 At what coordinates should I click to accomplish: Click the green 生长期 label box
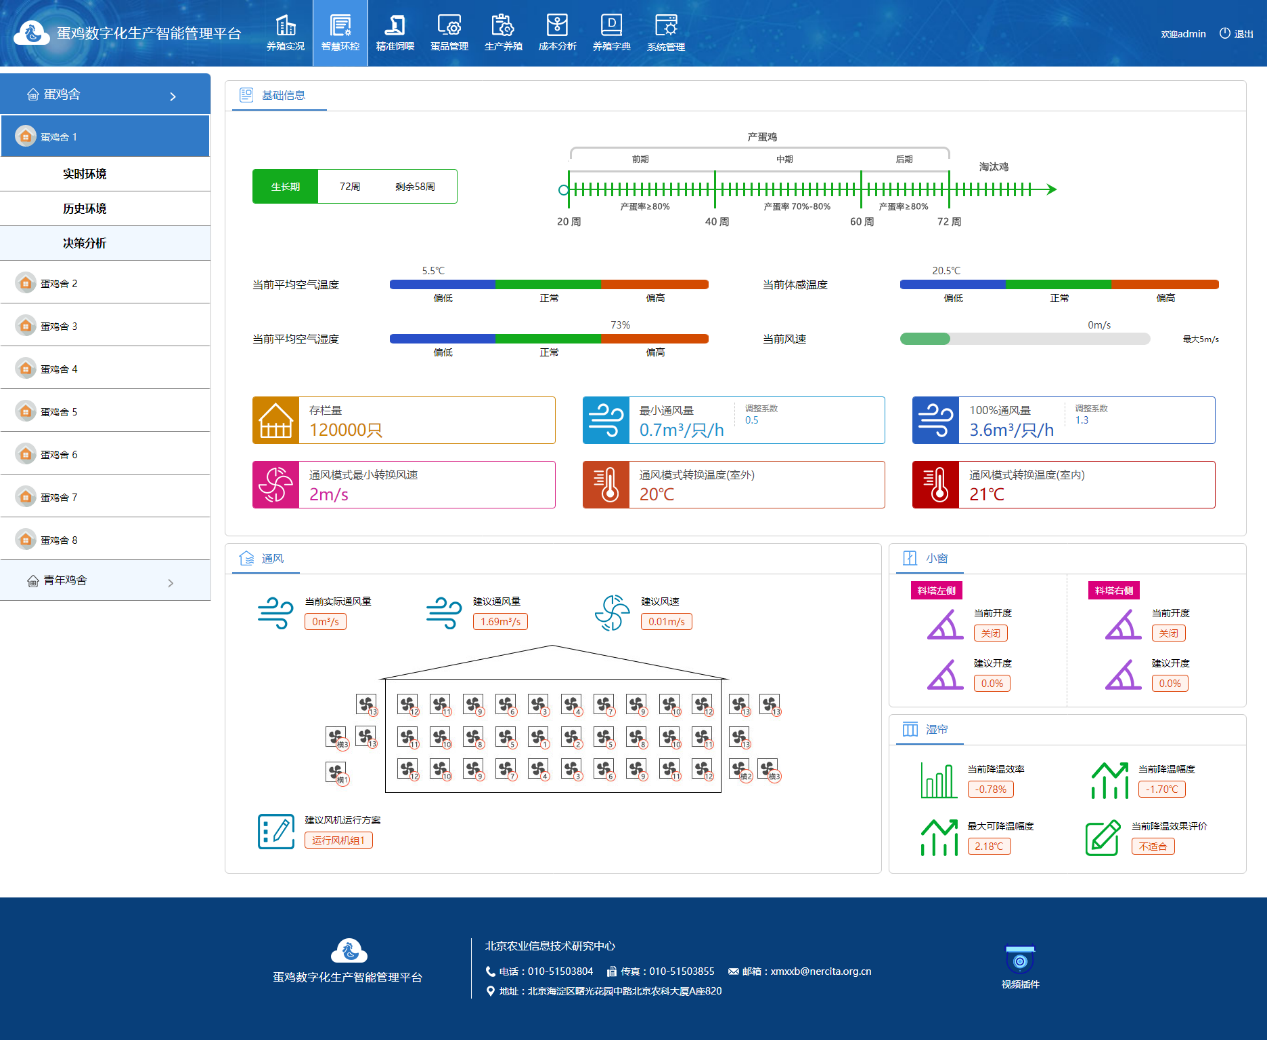click(x=285, y=187)
